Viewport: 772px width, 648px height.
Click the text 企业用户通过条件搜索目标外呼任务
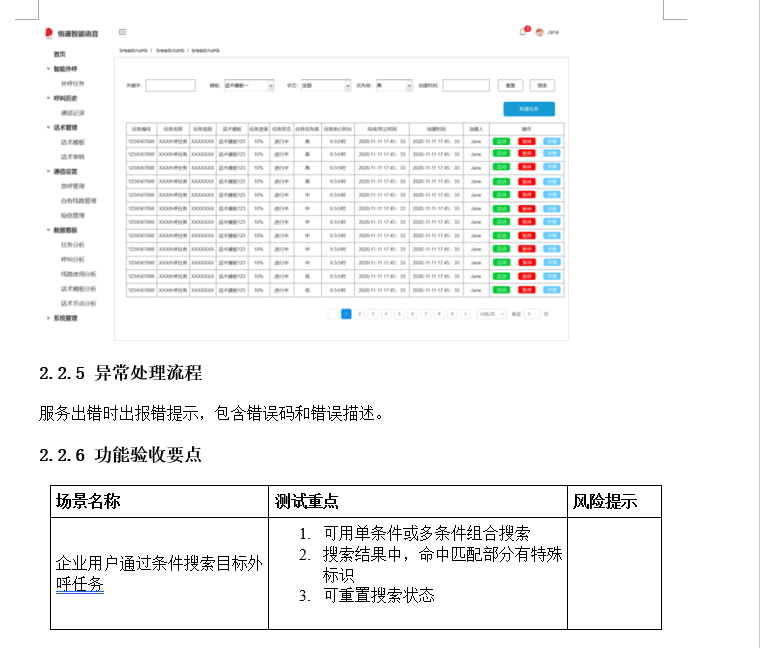pyautogui.click(x=159, y=574)
